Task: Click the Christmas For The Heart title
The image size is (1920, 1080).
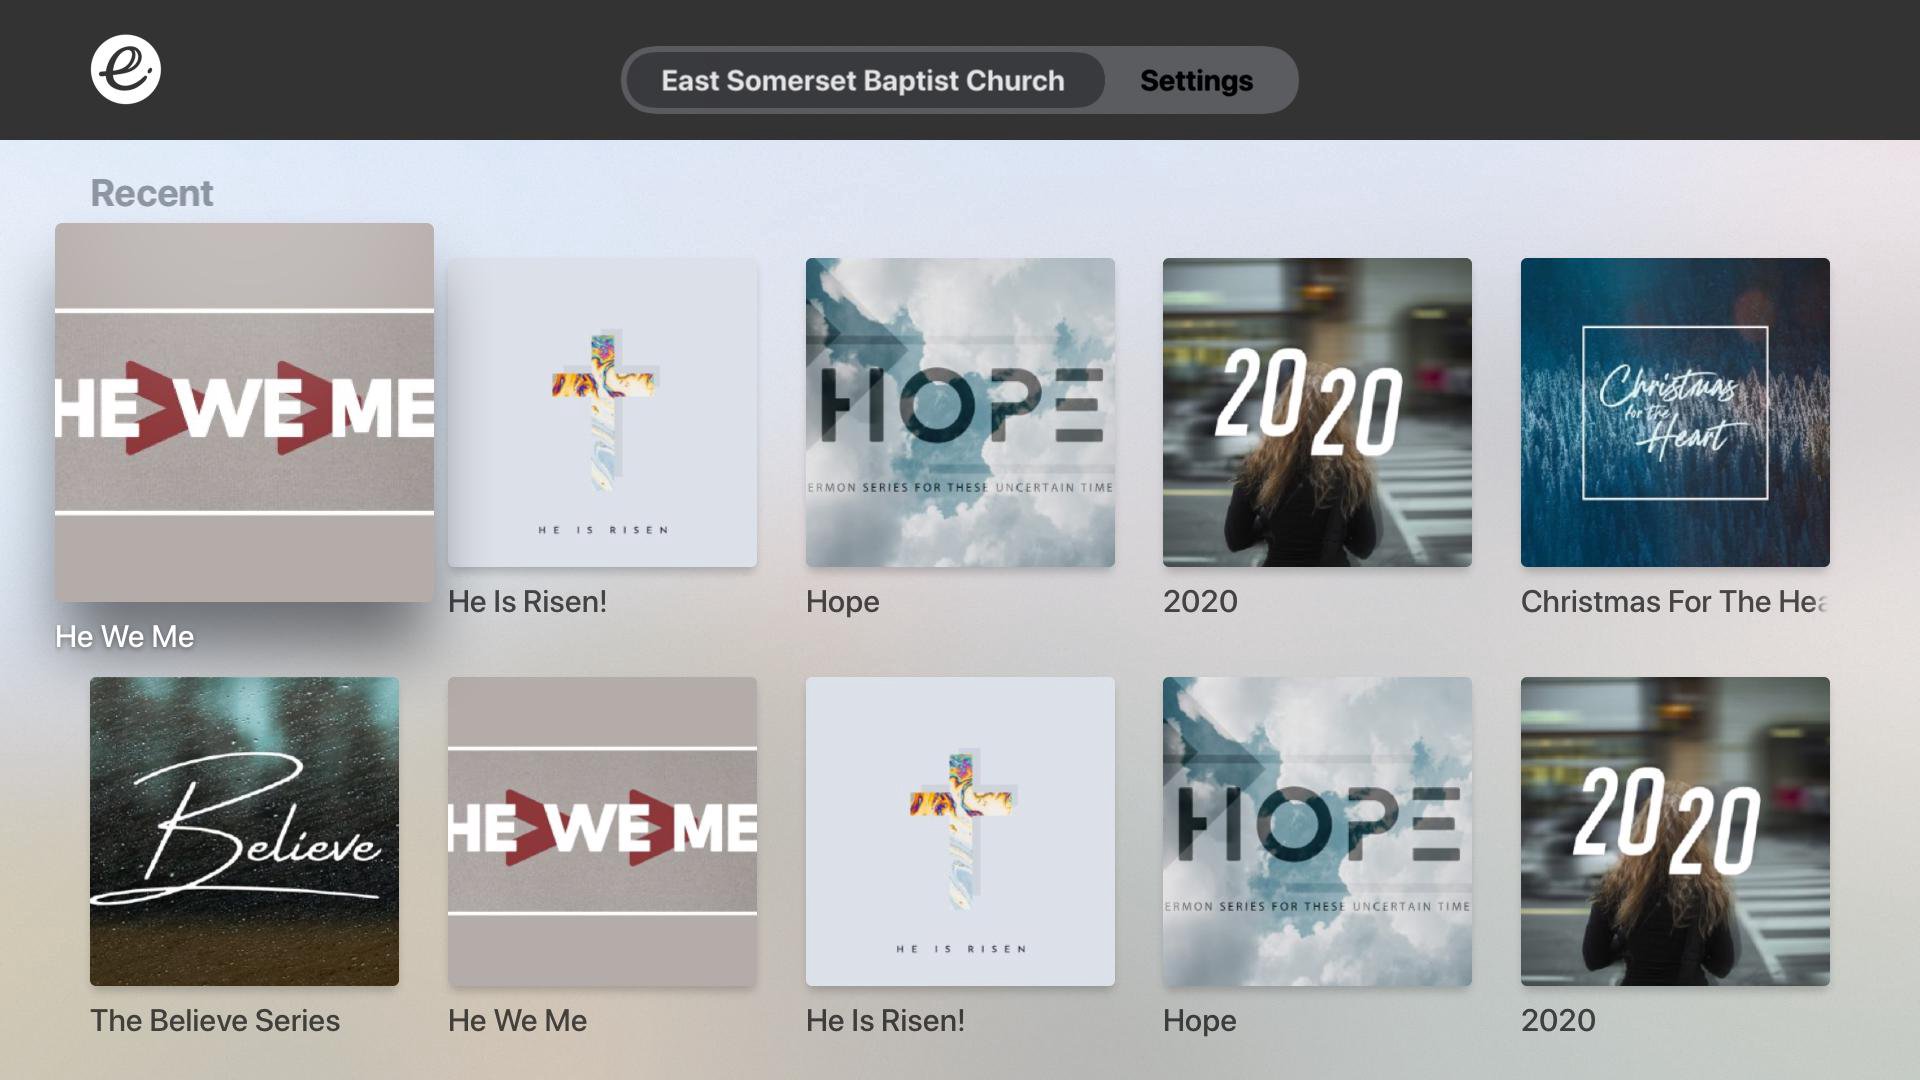Action: (x=1675, y=601)
